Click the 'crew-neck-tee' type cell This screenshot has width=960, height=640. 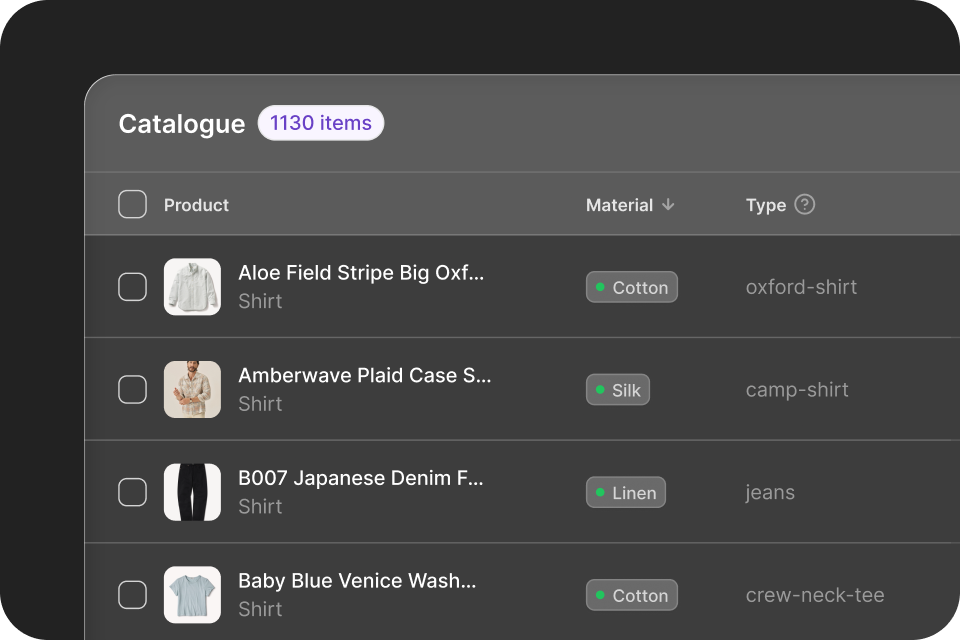(815, 595)
